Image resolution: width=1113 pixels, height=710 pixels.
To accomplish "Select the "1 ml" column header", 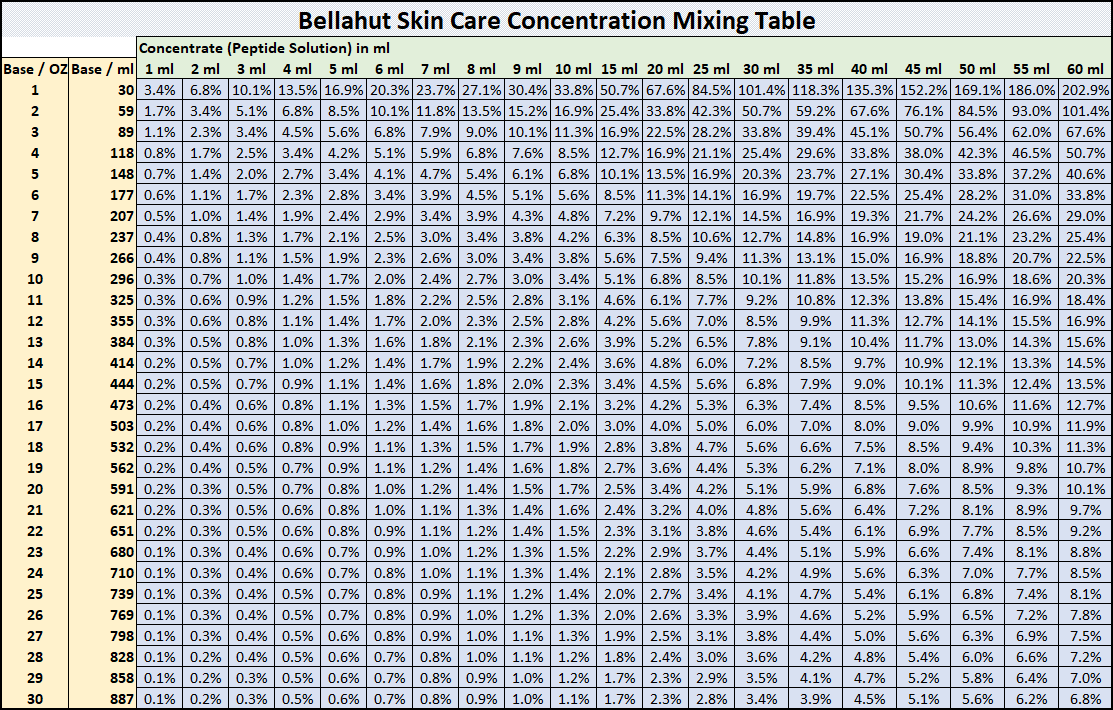I will 160,69.
